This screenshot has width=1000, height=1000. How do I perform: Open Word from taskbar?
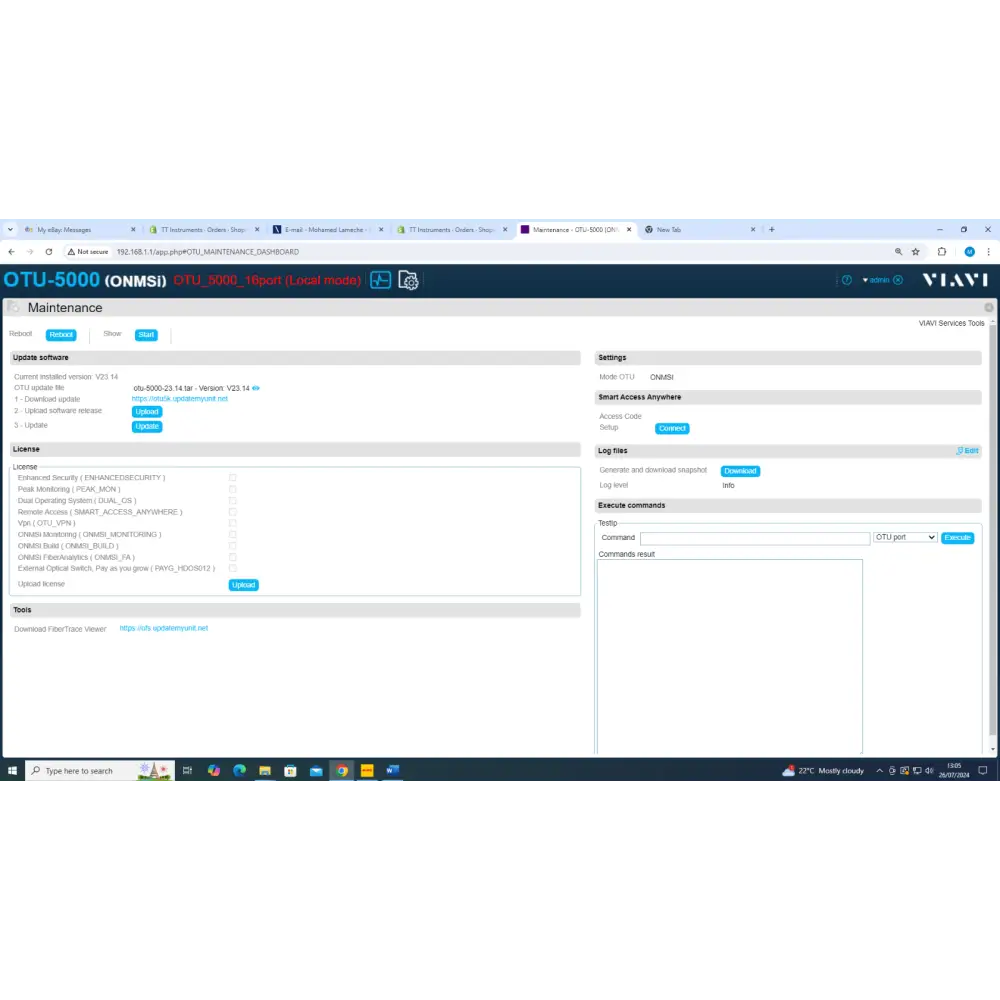[x=392, y=770]
